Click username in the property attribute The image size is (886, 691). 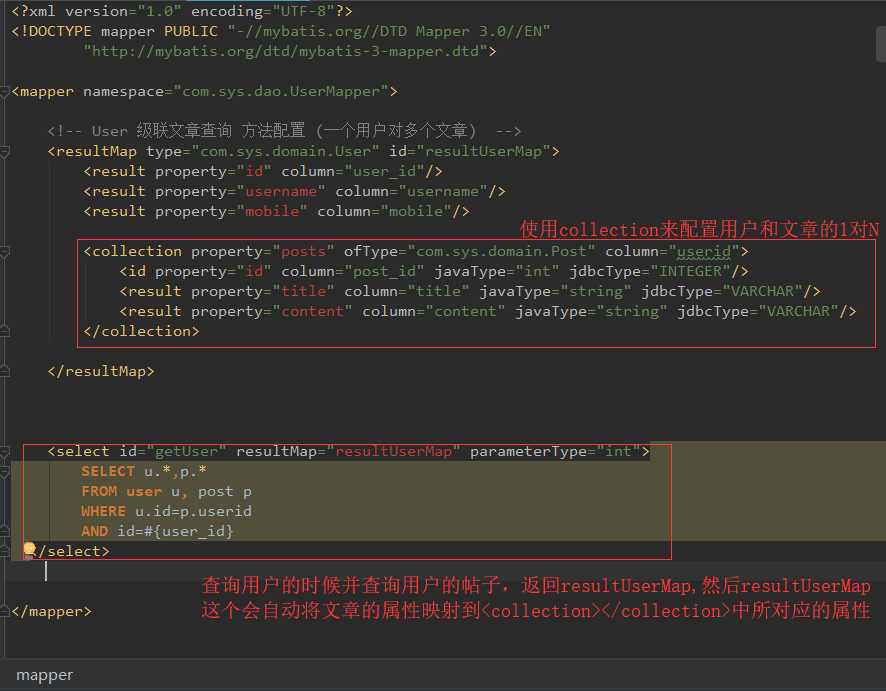[x=281, y=192]
